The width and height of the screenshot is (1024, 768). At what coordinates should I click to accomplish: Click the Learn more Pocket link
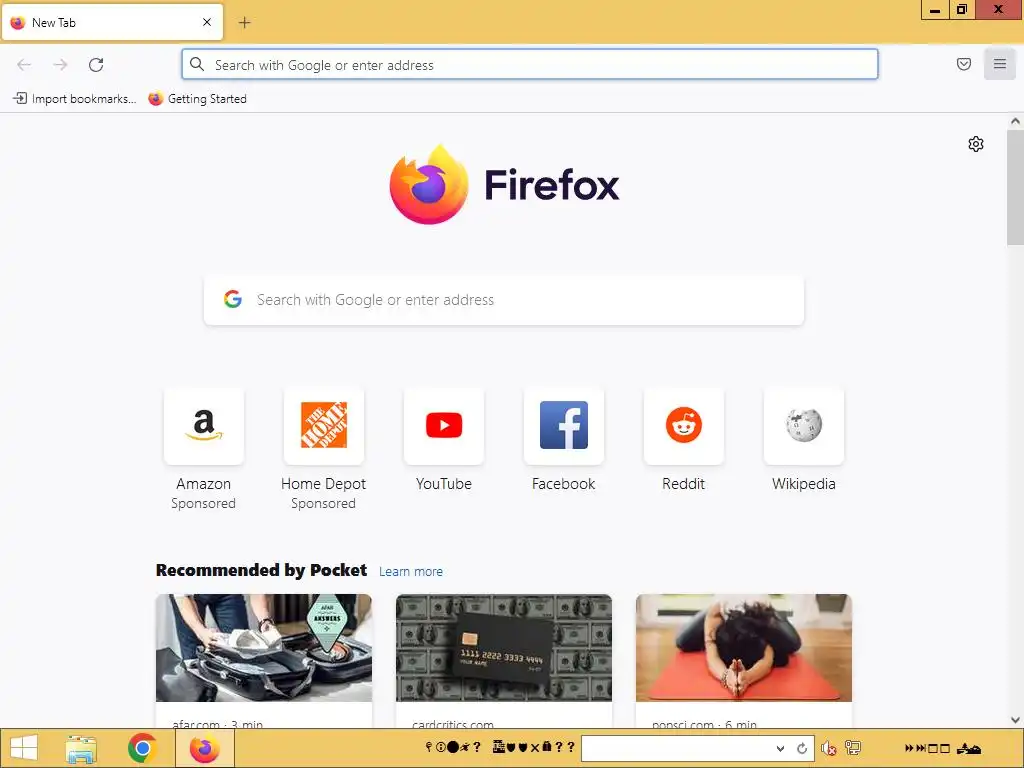411,571
